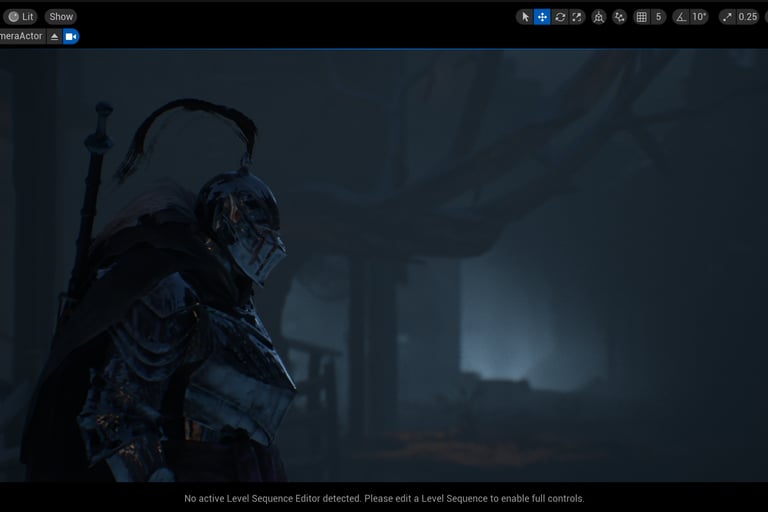Image resolution: width=768 pixels, height=512 pixels.
Task: Toggle the camera view icon
Action: tap(71, 36)
